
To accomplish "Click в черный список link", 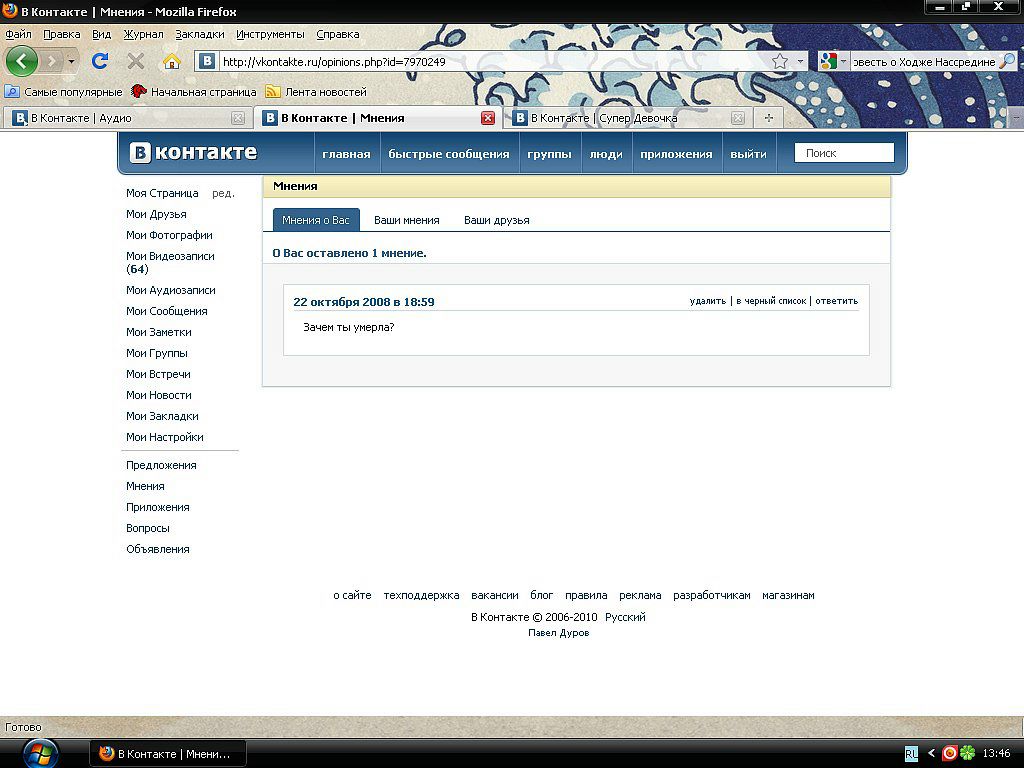I will [x=771, y=301].
